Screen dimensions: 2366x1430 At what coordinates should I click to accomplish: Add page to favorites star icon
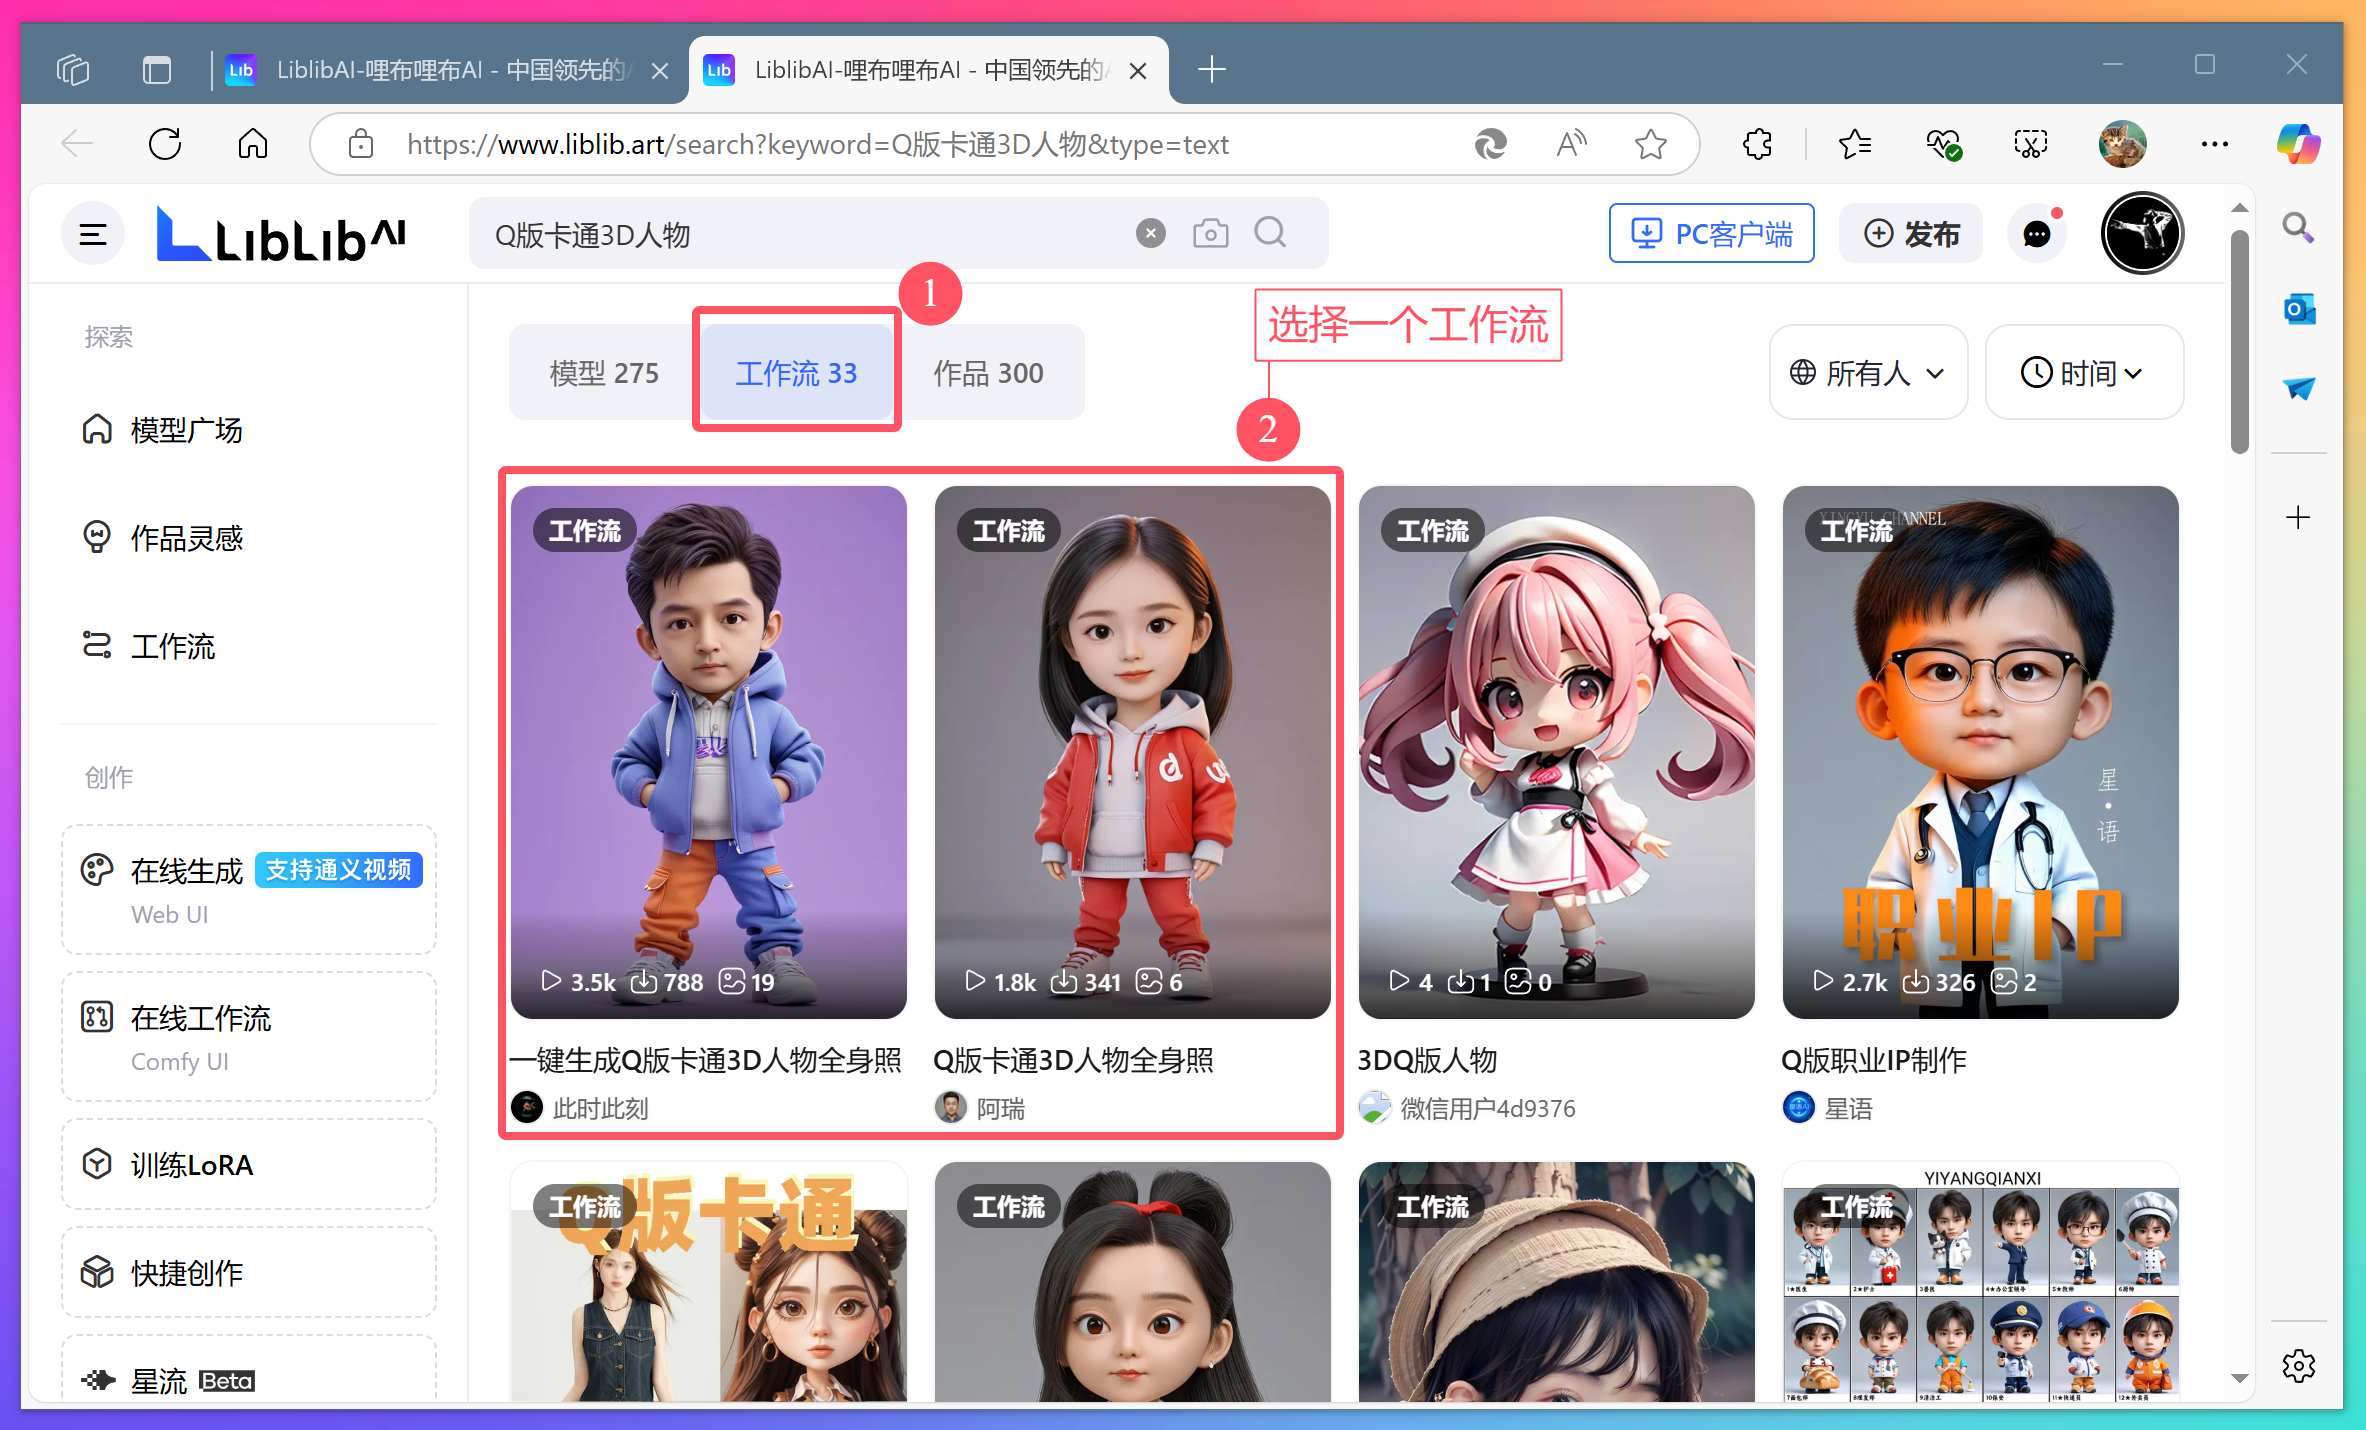[x=1650, y=145]
